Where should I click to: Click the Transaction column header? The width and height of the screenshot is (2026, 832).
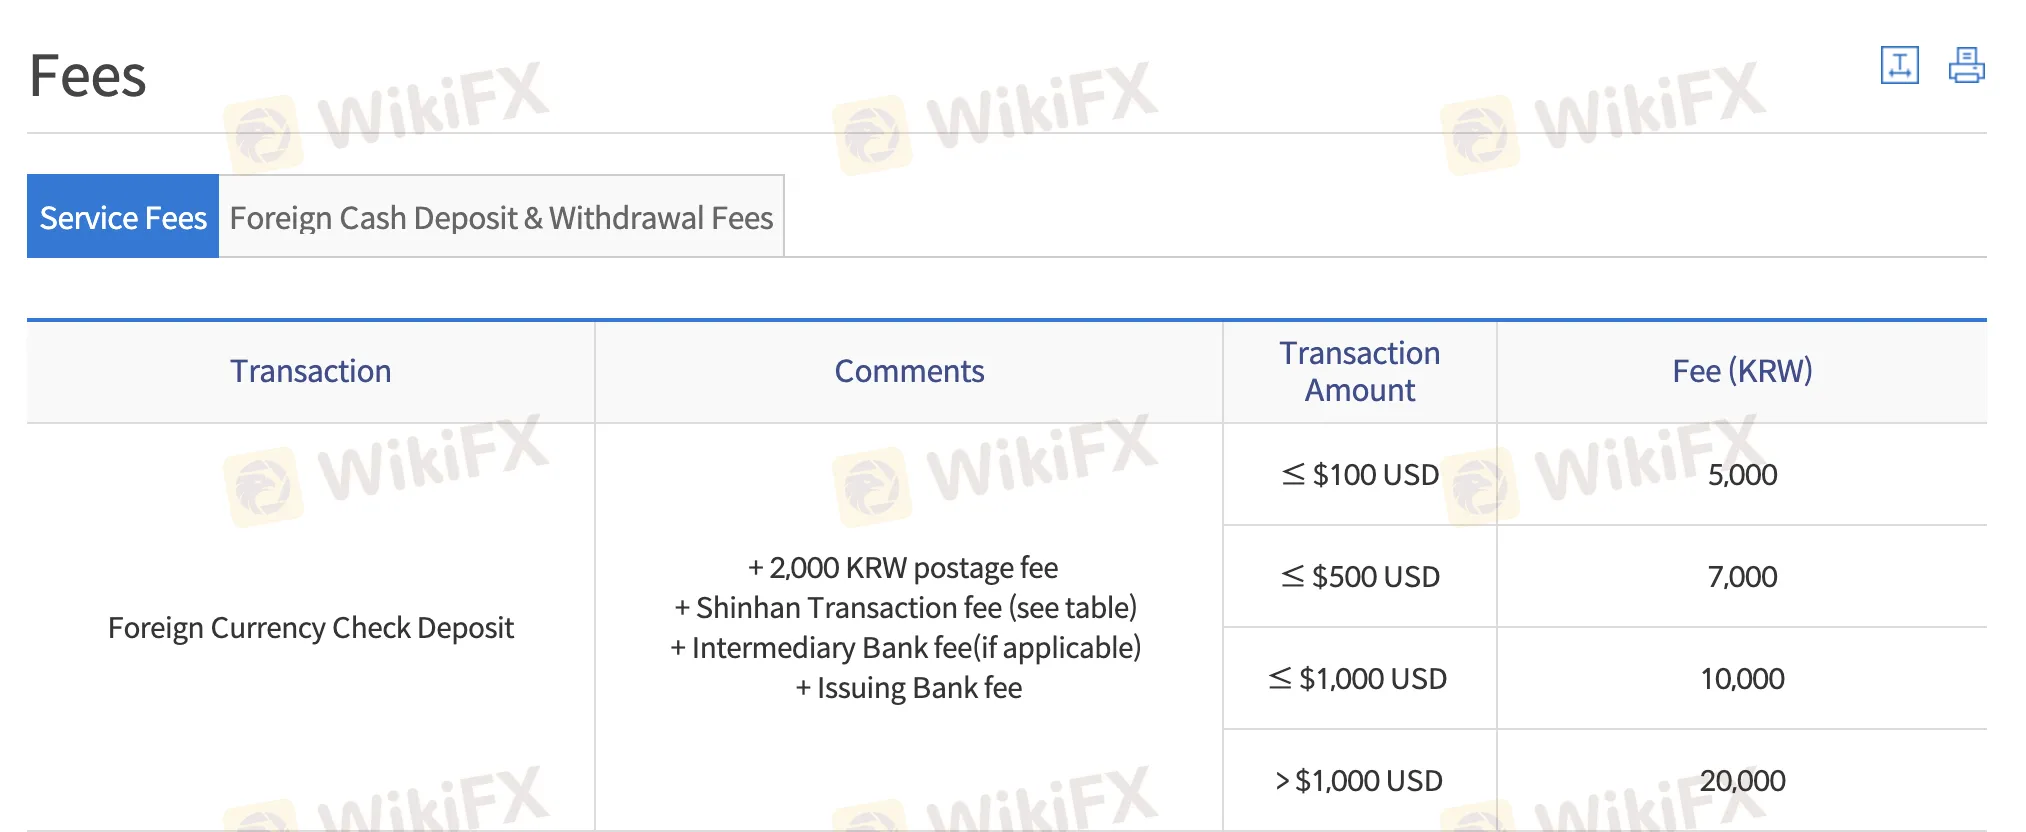point(310,371)
